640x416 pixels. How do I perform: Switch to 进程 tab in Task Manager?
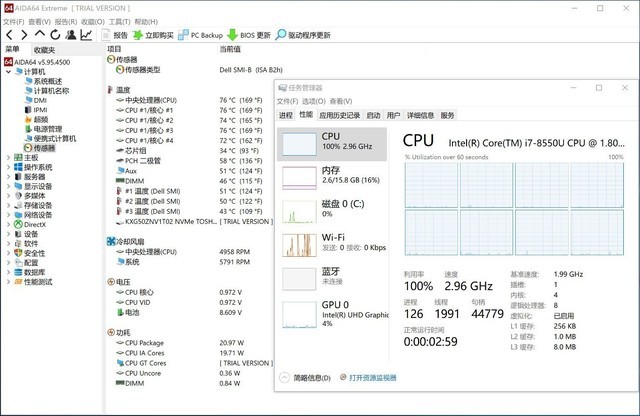[x=286, y=116]
